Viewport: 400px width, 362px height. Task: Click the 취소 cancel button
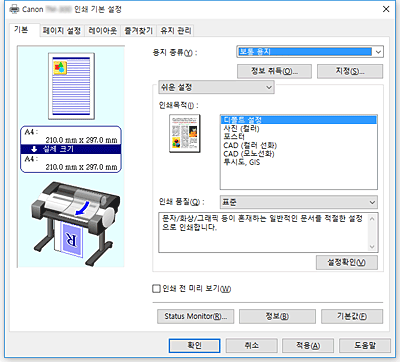pyautogui.click(x=252, y=346)
